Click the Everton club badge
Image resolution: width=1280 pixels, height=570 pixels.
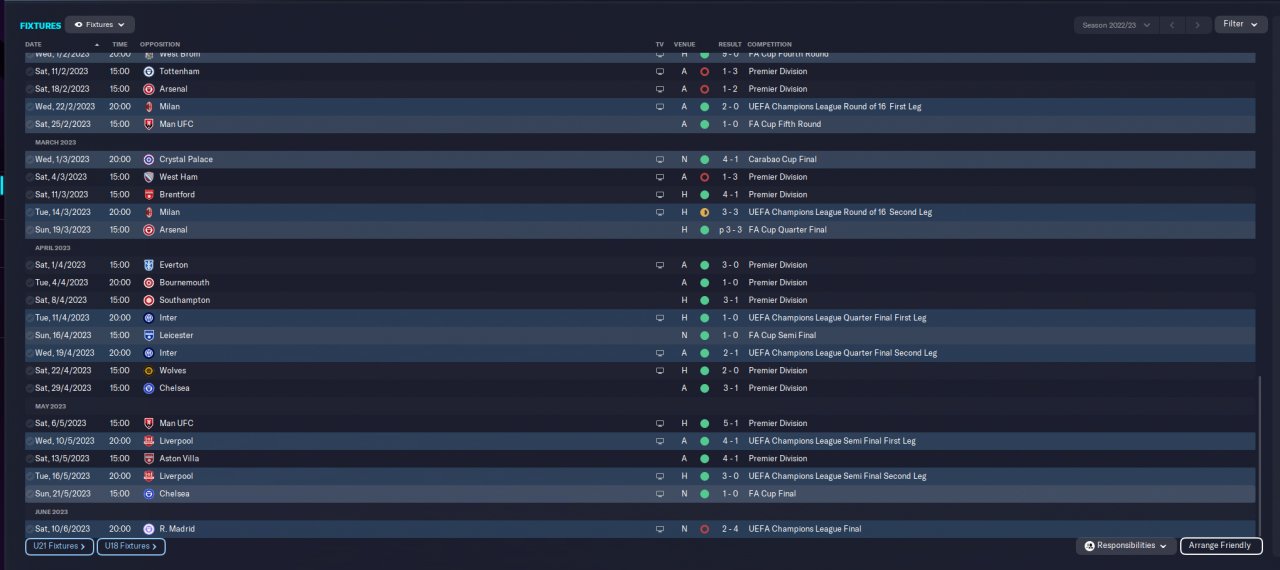point(149,265)
